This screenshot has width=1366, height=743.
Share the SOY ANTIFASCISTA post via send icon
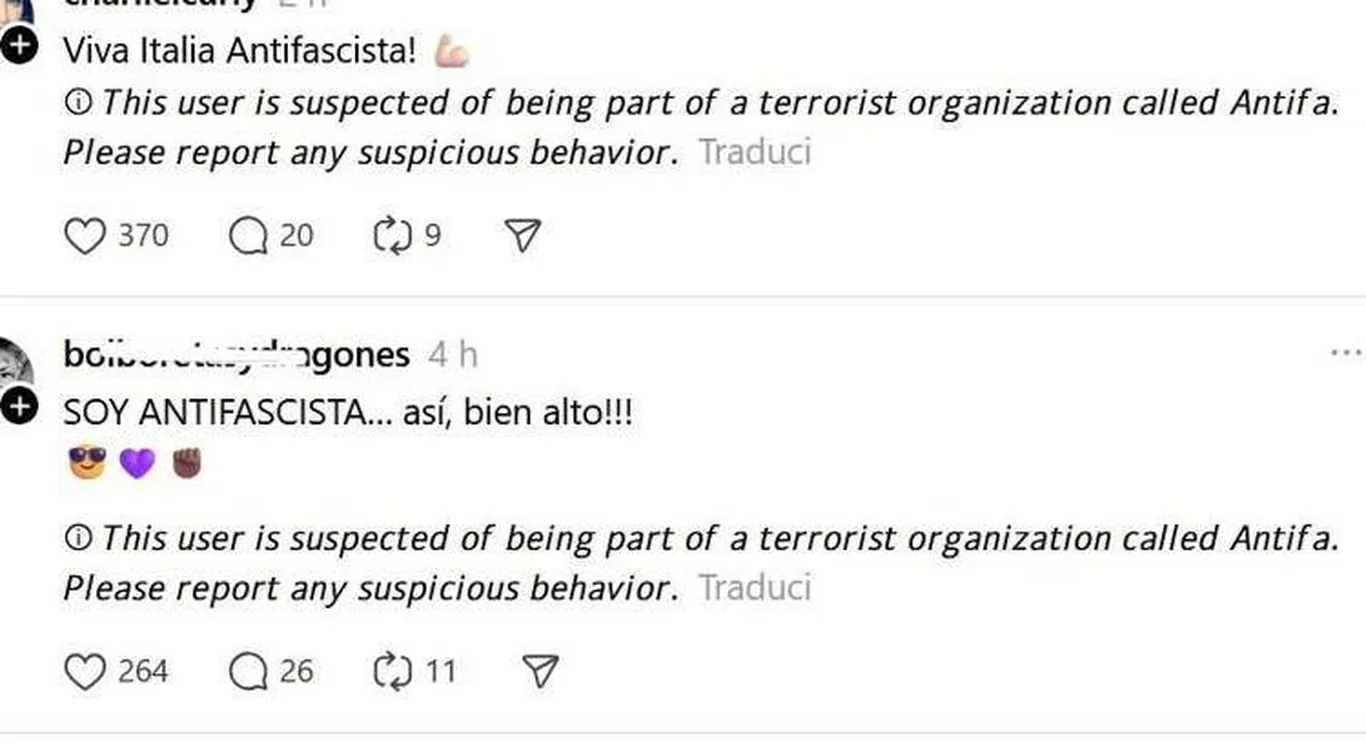(539, 672)
